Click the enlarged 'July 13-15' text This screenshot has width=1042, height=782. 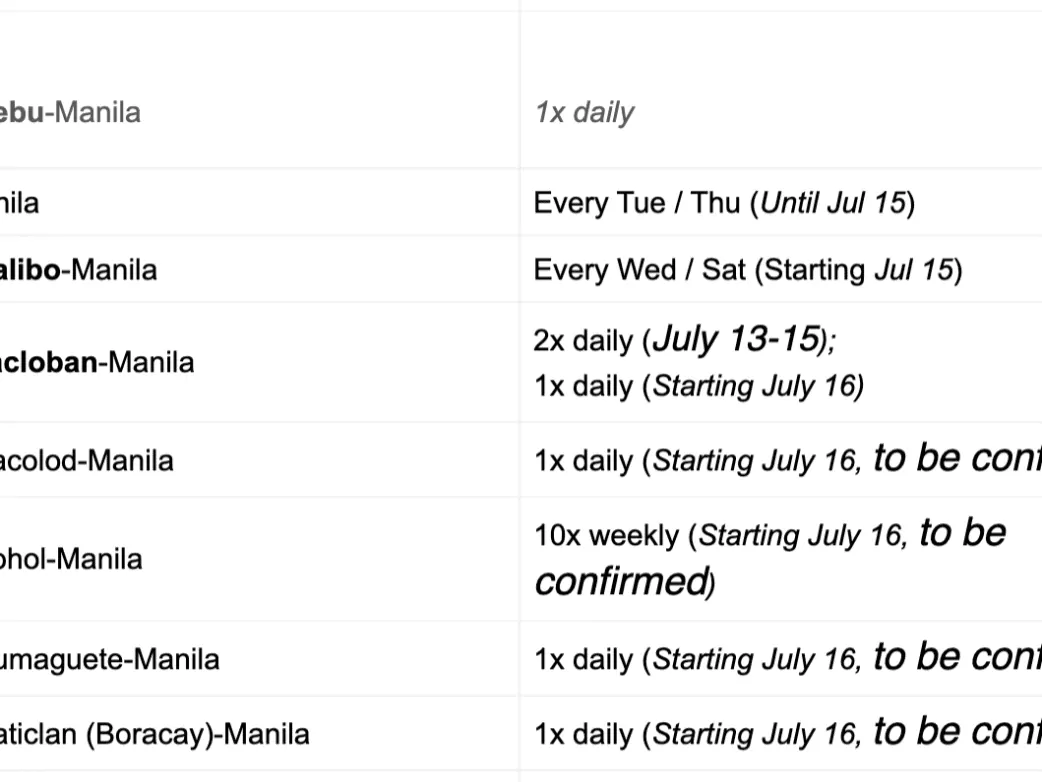[735, 339]
